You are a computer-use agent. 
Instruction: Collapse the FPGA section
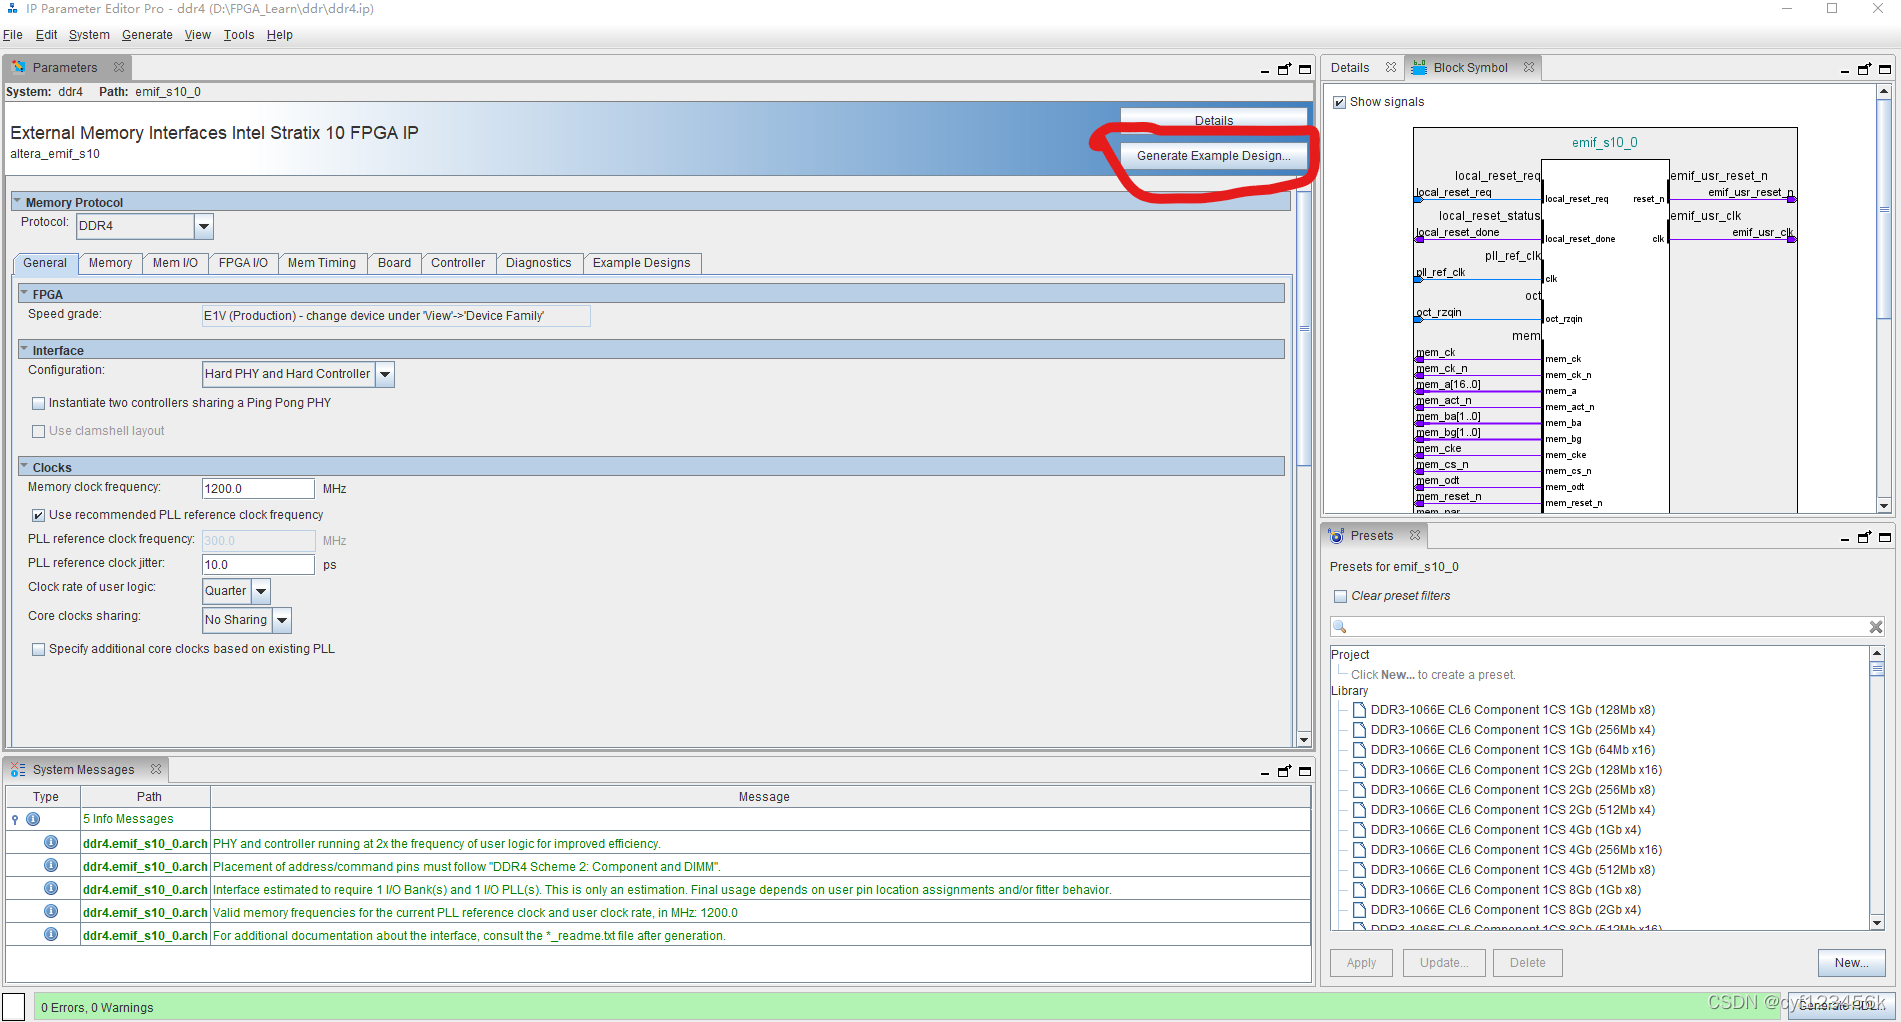click(24, 294)
